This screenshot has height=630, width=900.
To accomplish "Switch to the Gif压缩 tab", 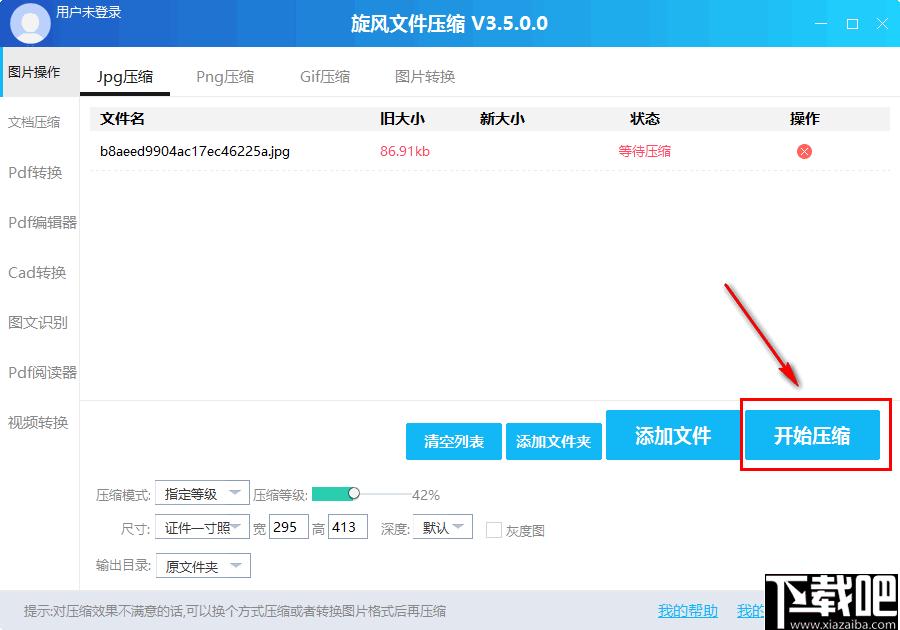I will tap(325, 76).
